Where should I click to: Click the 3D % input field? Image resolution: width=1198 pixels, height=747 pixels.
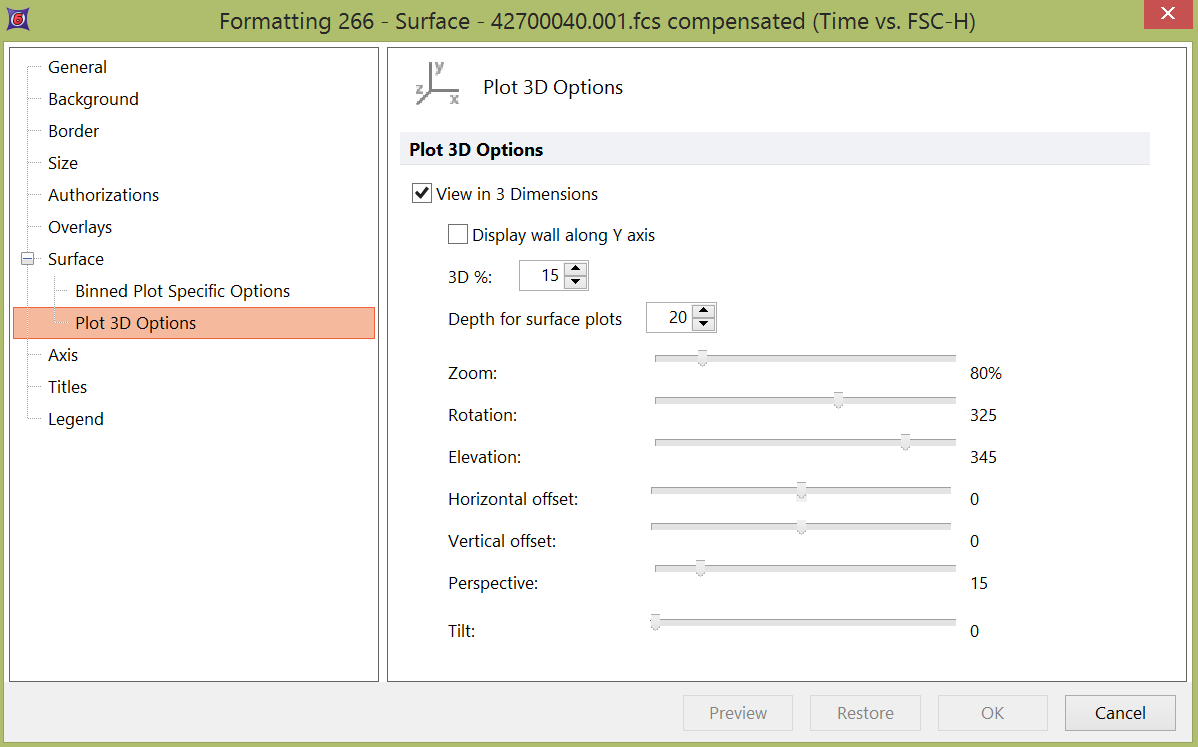coord(542,275)
